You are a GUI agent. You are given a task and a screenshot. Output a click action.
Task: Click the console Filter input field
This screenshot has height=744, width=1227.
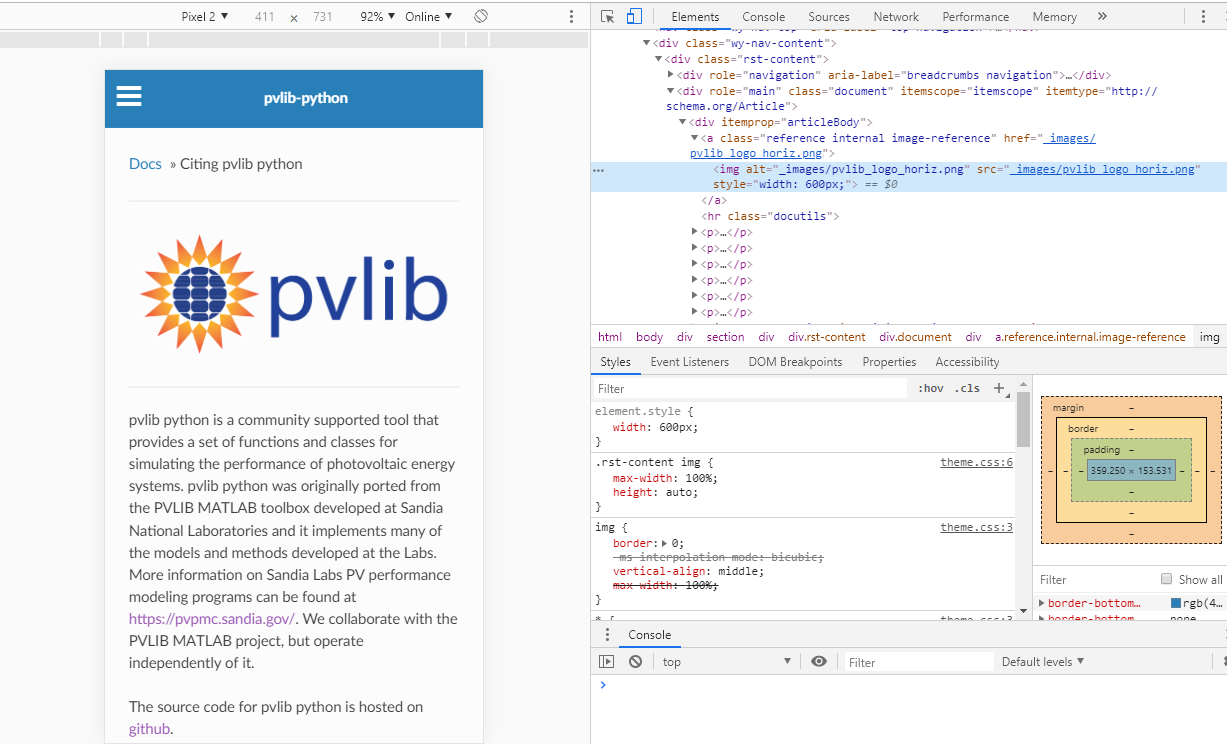[x=918, y=661]
